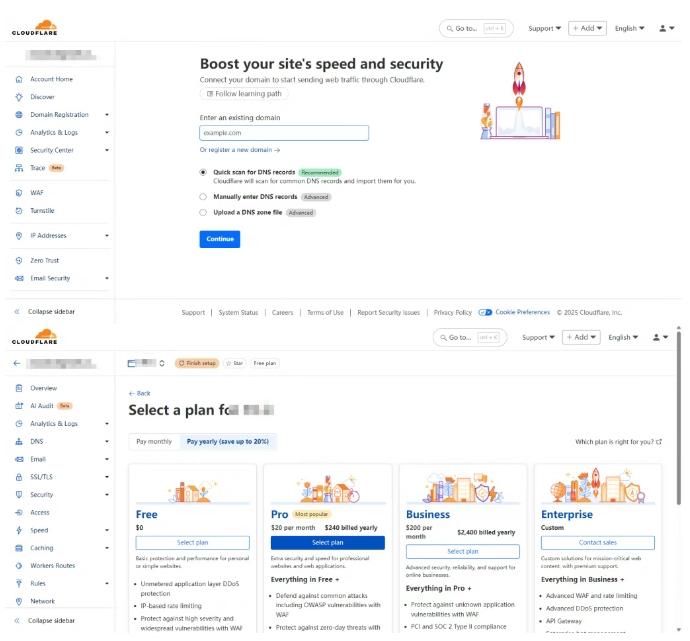Click the Email Security envelope icon

[x=19, y=278]
